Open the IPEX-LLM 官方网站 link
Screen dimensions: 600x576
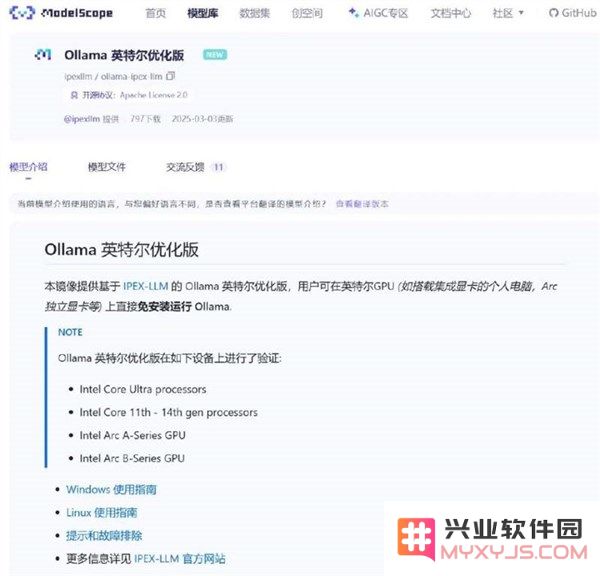[179, 559]
